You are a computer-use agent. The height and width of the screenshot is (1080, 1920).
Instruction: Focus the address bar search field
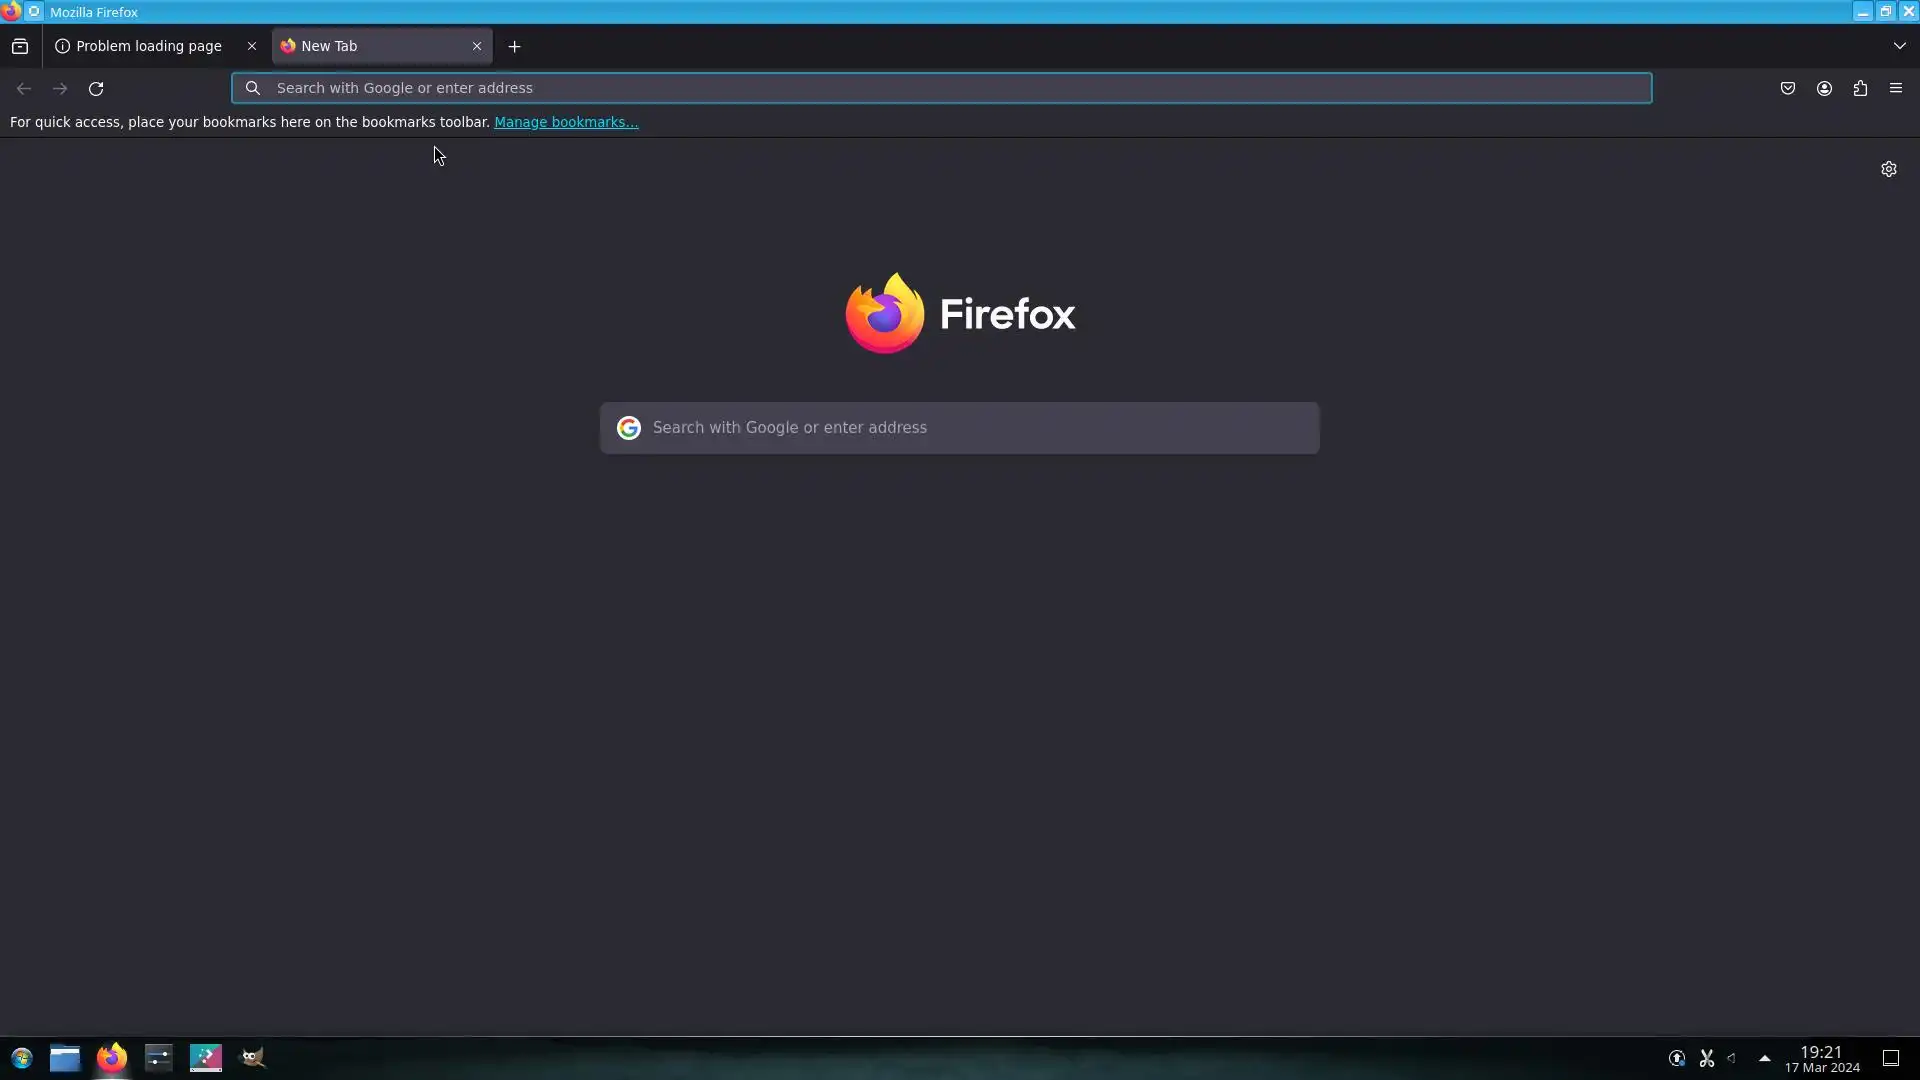[x=940, y=88]
